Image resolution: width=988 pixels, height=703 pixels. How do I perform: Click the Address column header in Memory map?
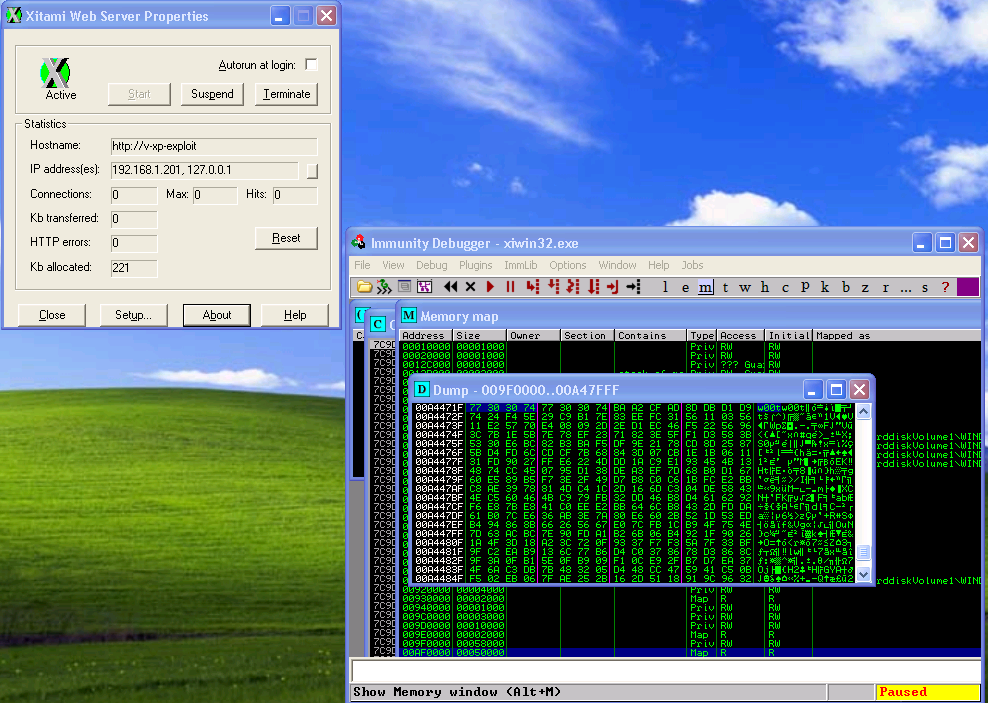click(427, 336)
